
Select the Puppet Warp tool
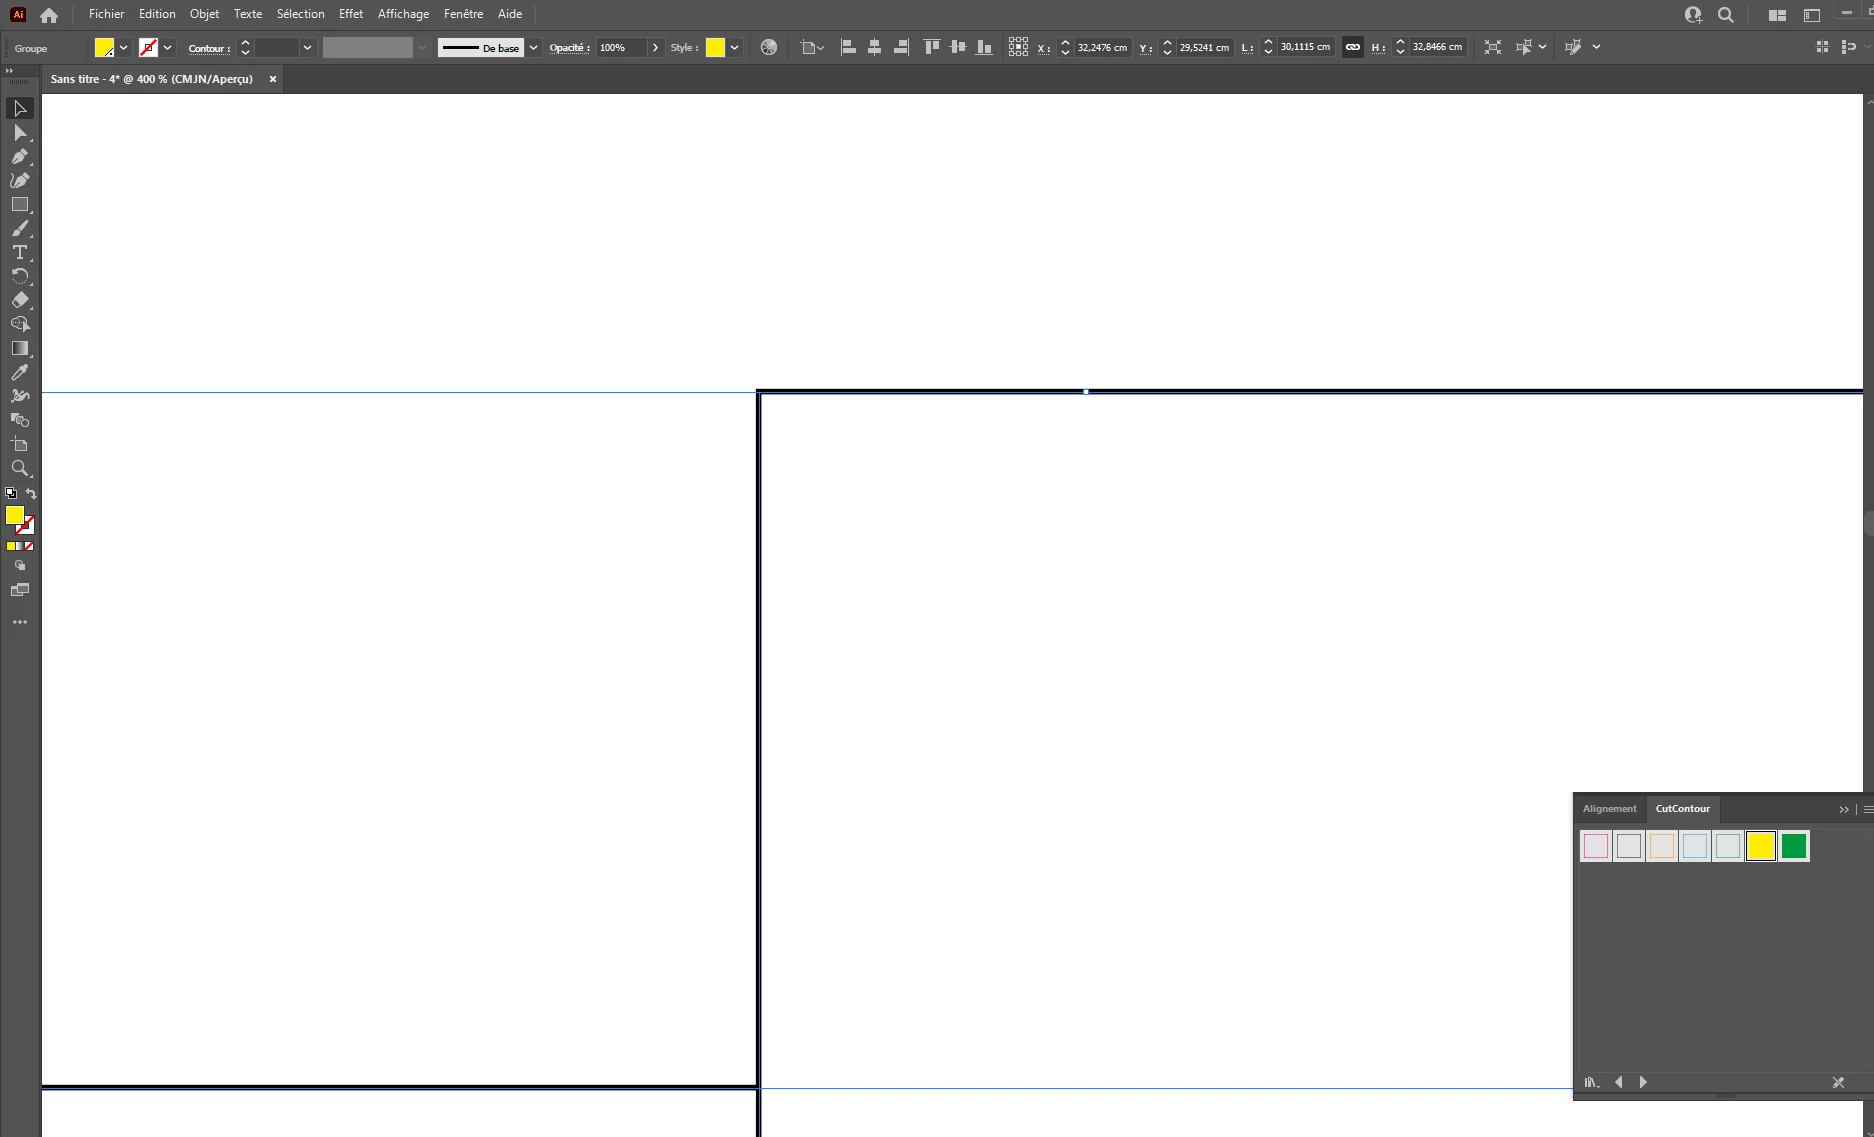point(20,396)
